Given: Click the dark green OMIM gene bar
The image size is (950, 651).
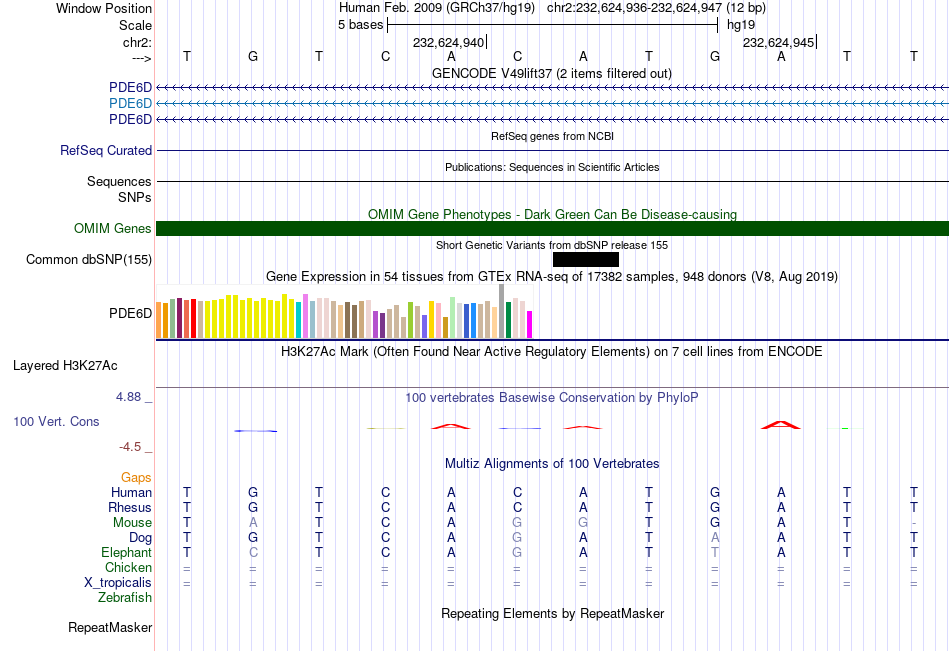Looking at the screenshot, I should [552, 229].
